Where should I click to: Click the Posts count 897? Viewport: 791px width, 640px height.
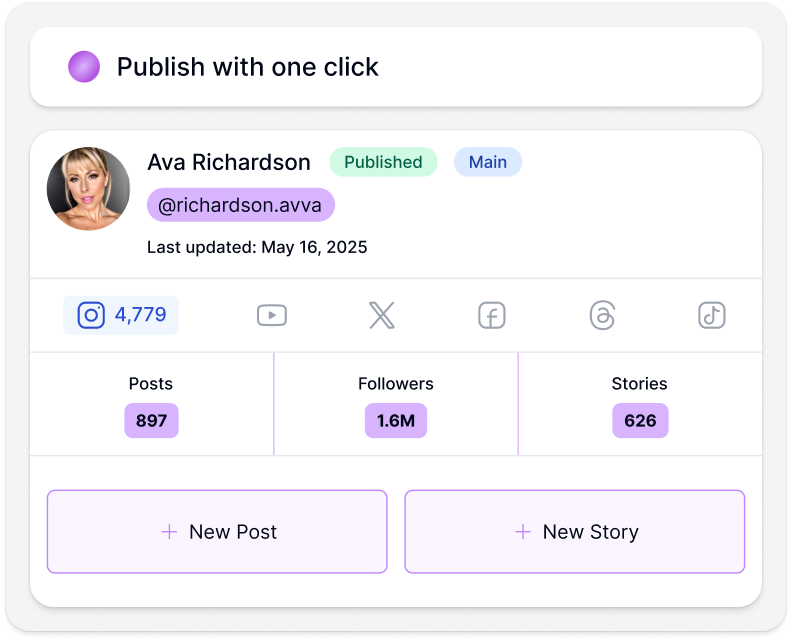tap(151, 420)
